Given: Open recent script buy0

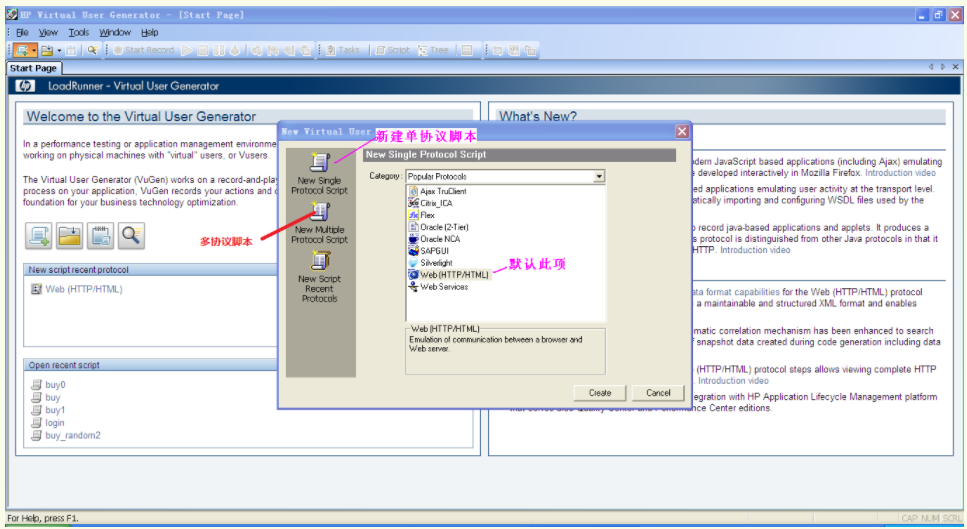Looking at the screenshot, I should click(x=55, y=385).
